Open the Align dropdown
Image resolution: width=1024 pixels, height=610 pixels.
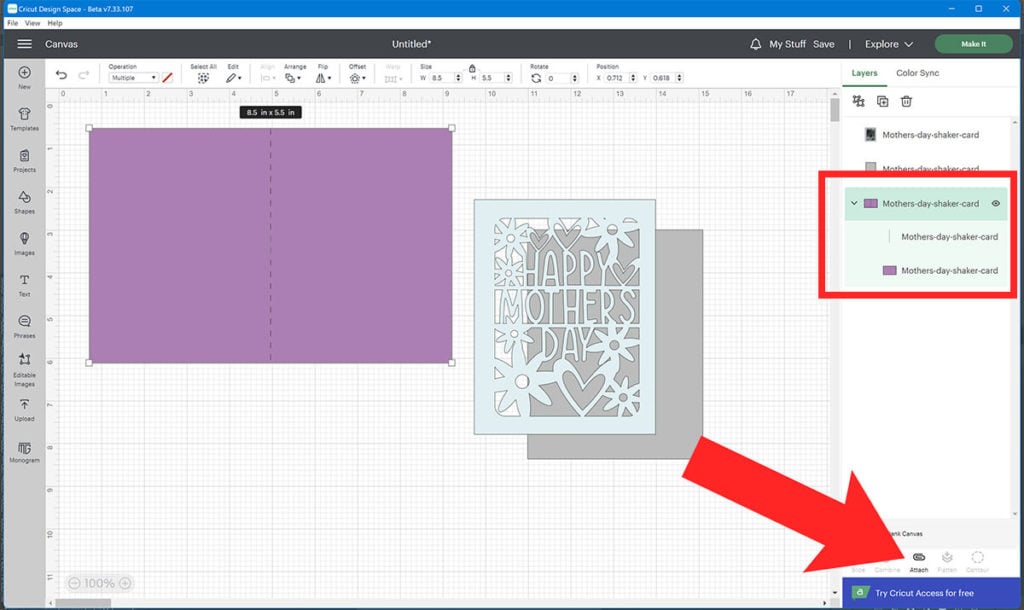268,78
